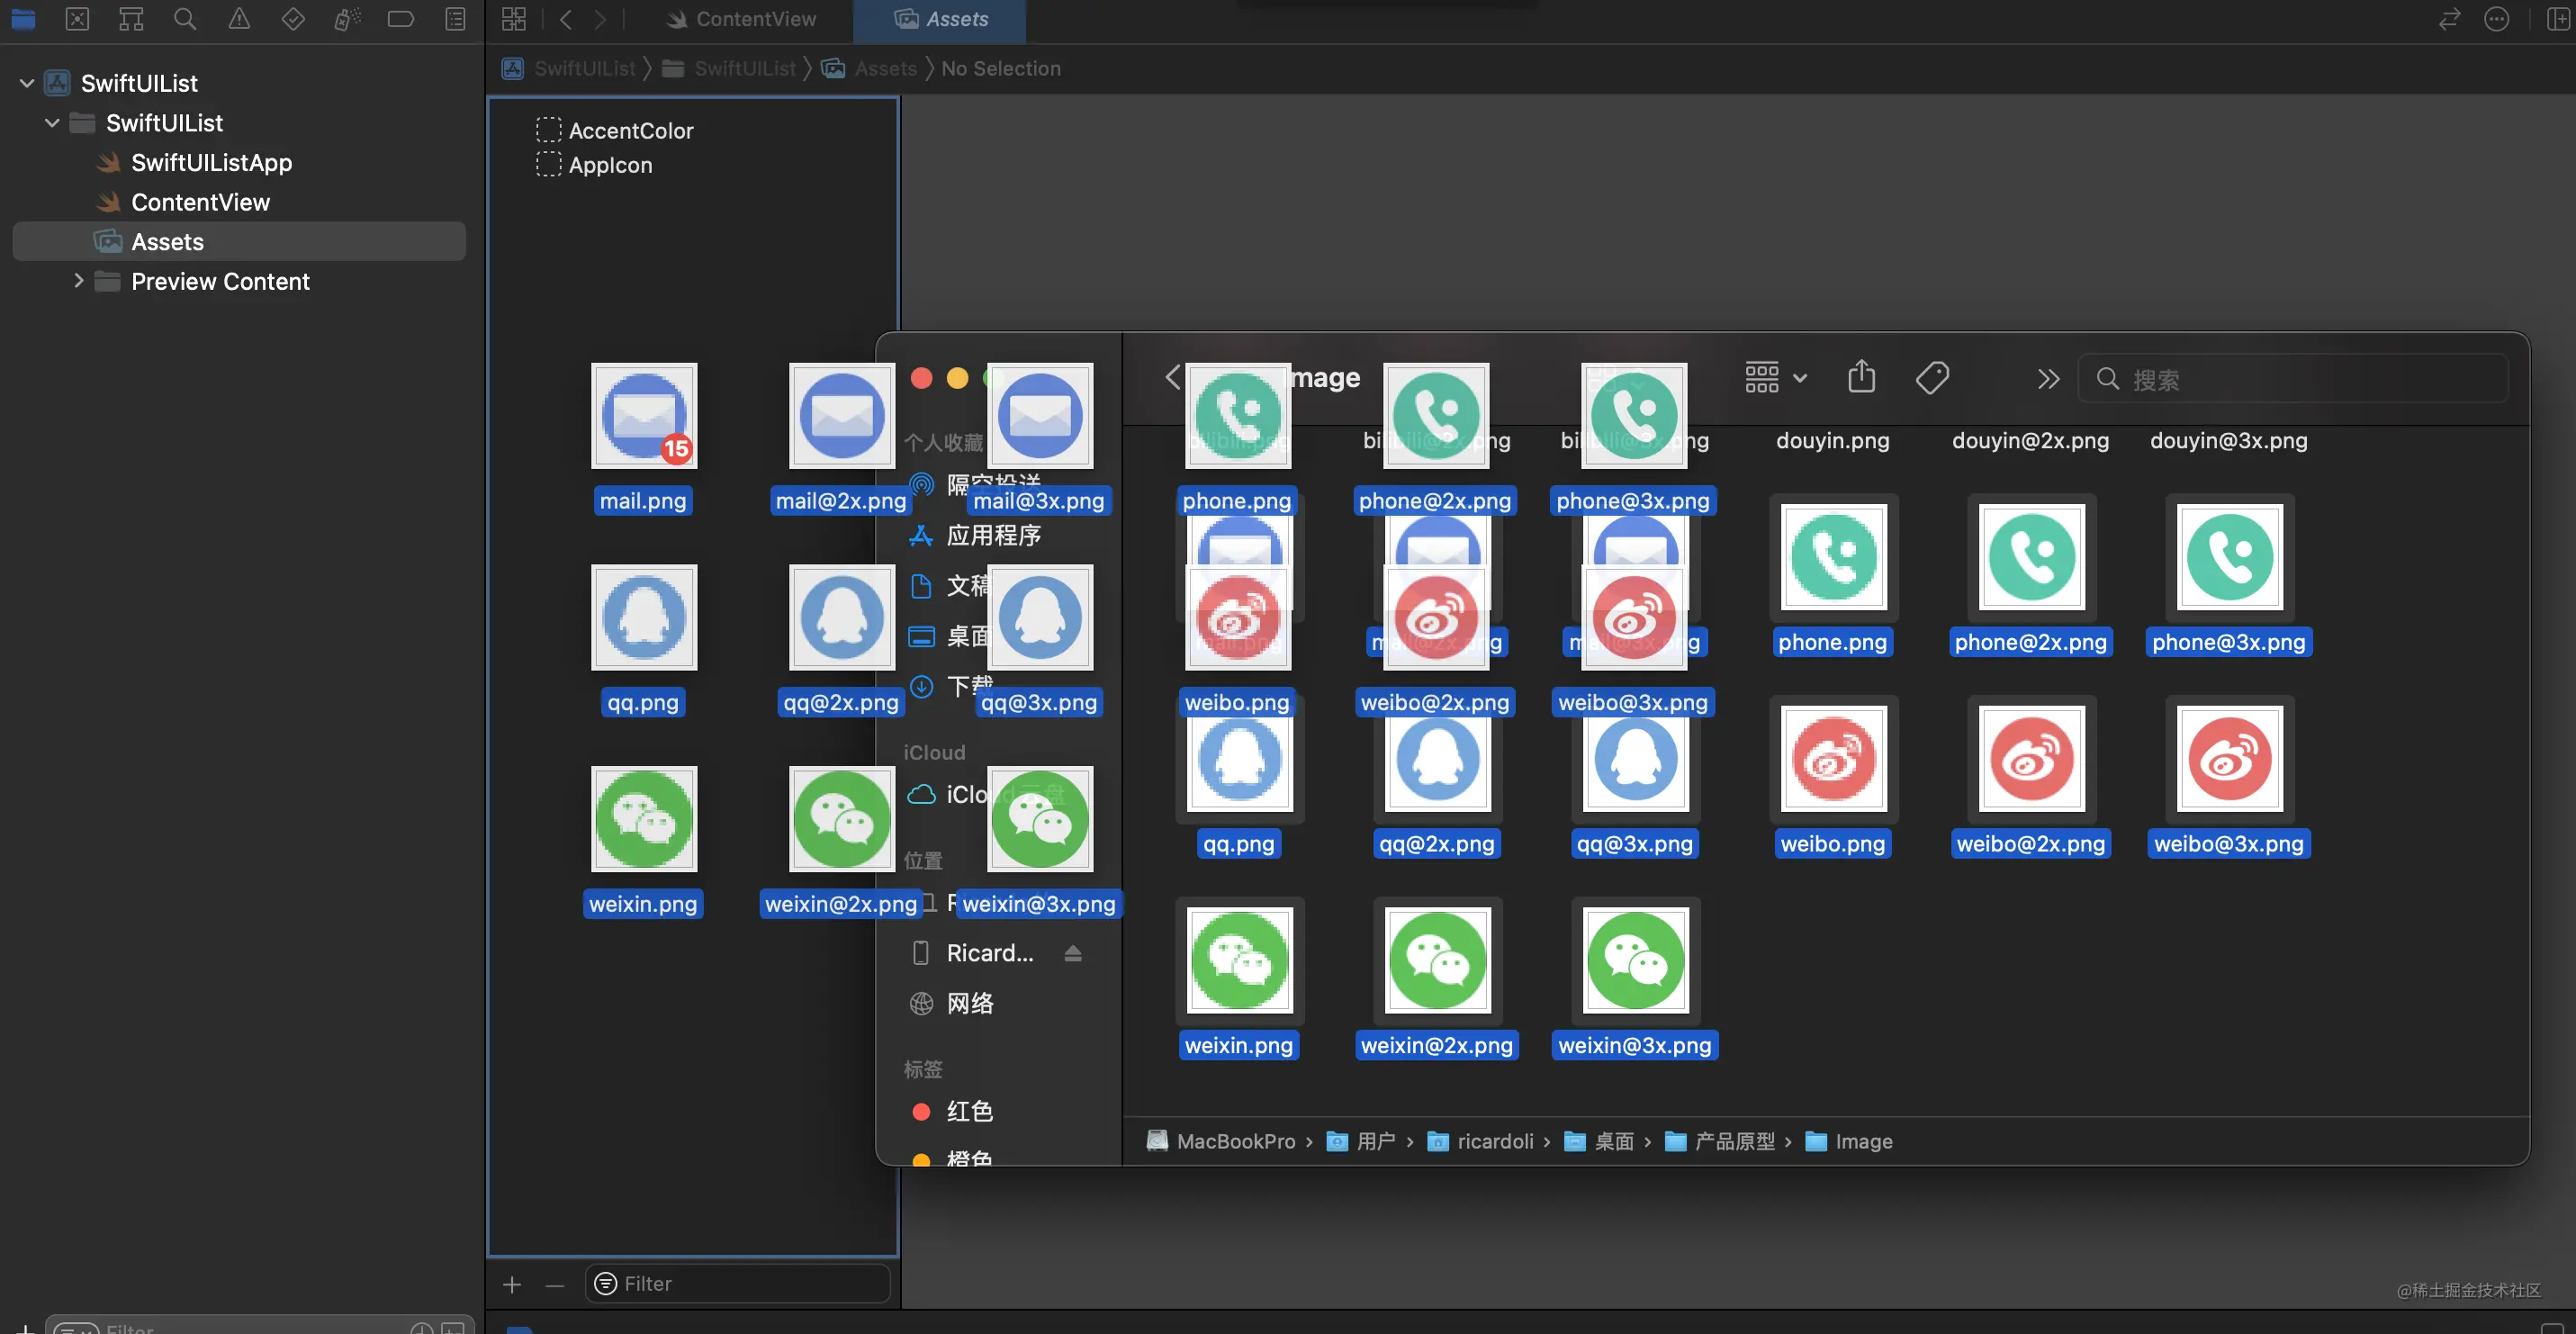Screen dimensions: 2576x1334
Task: Click the Finder back arrow
Action: 1173,378
